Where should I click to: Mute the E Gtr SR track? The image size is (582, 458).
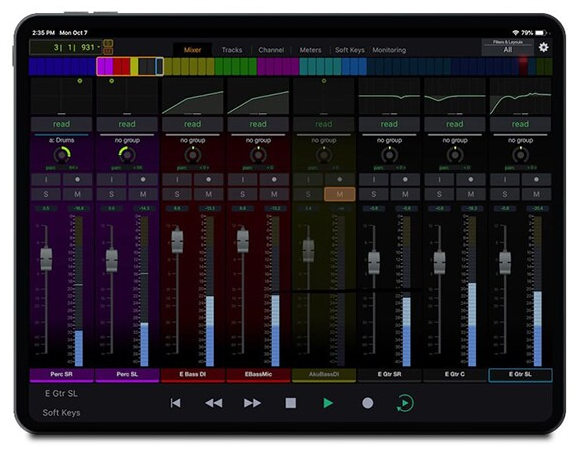[405, 194]
